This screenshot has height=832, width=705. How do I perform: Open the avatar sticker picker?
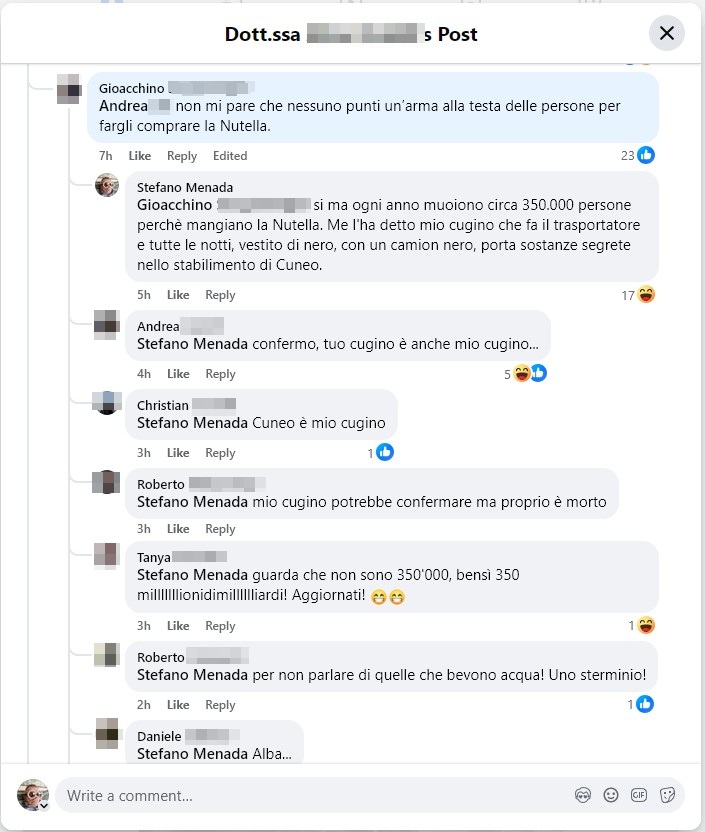[x=583, y=795]
